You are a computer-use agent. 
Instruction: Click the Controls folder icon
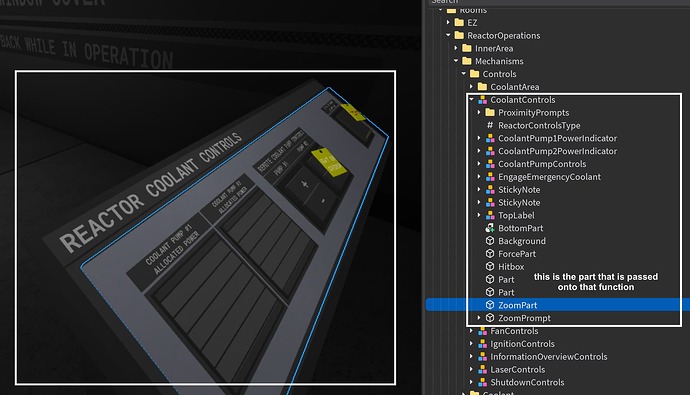pos(474,74)
